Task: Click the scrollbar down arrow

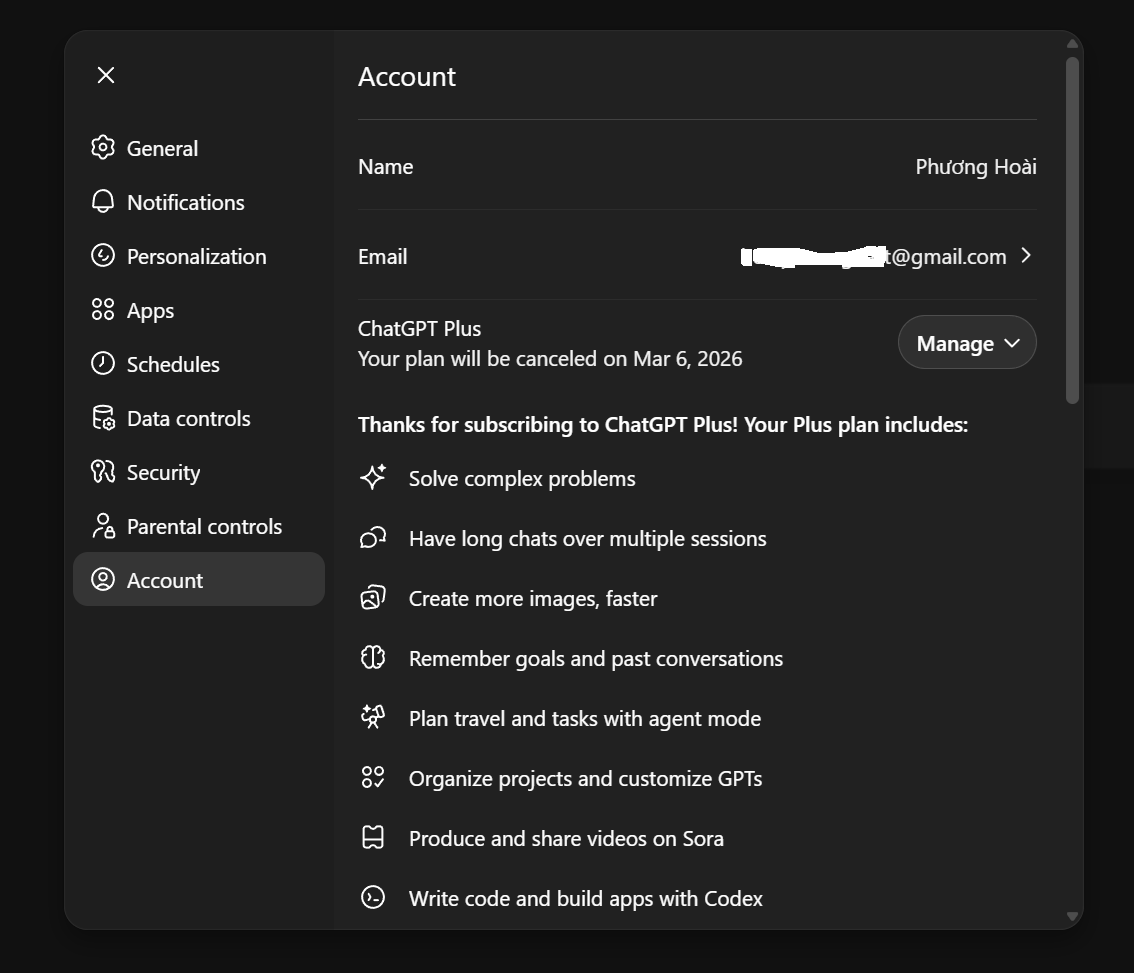Action: pyautogui.click(x=1073, y=916)
